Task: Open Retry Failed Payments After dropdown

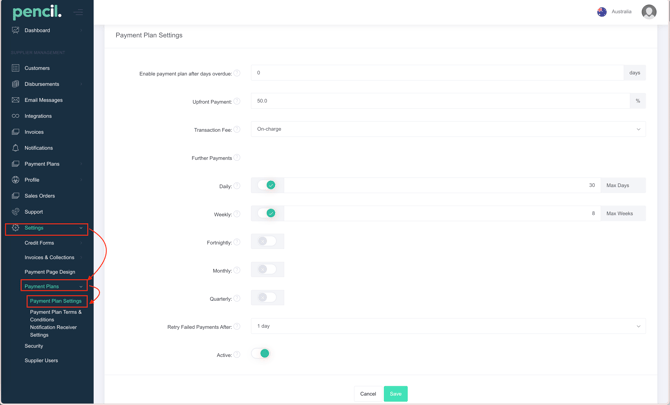Action: [447, 326]
